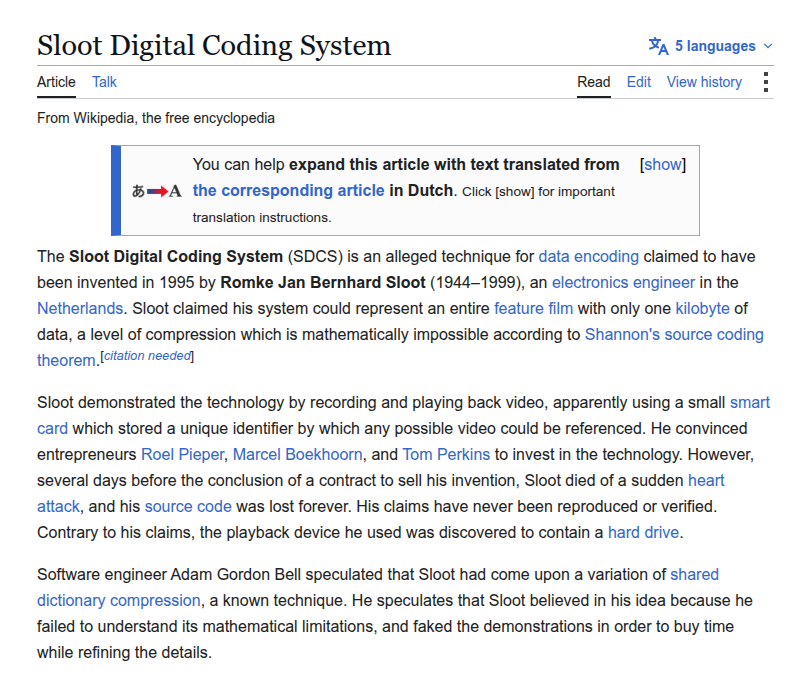790x690 pixels.
Task: Expand the 5 languages dropdown chevron
Action: pos(768,46)
